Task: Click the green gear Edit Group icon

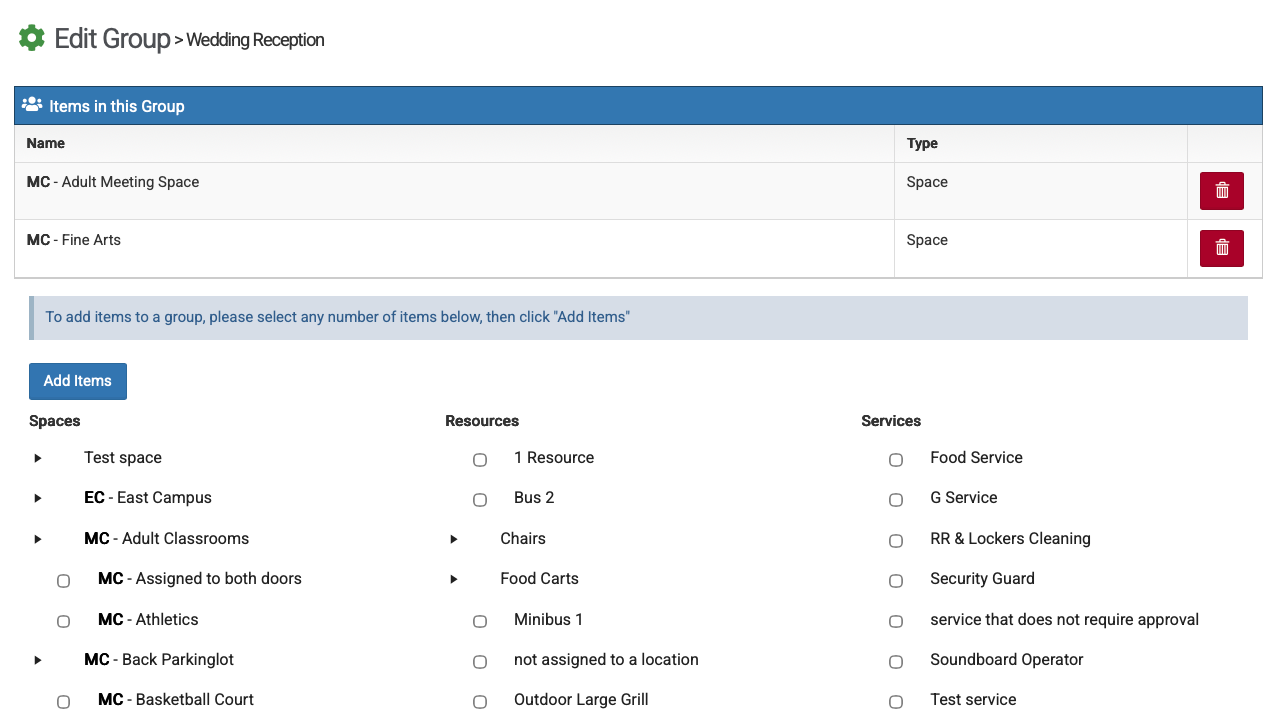Action: point(32,39)
